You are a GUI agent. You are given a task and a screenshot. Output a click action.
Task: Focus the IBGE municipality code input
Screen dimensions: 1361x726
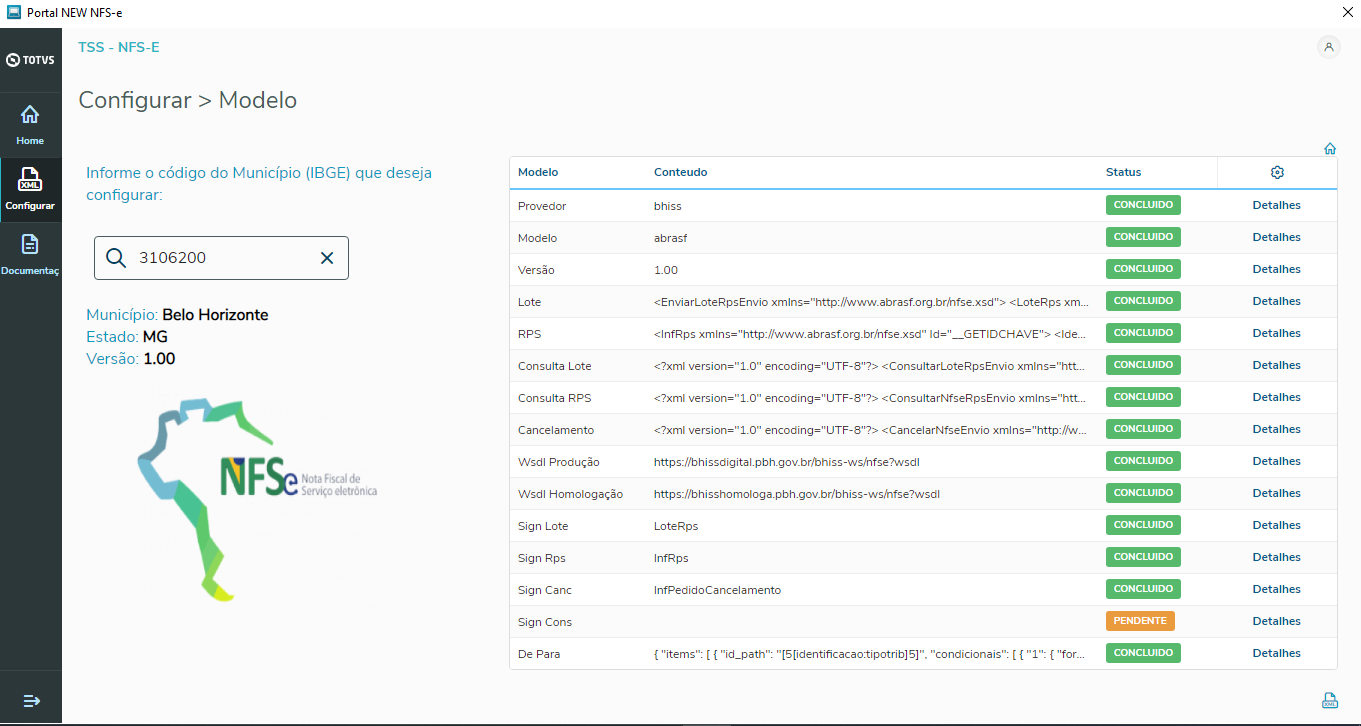point(221,258)
